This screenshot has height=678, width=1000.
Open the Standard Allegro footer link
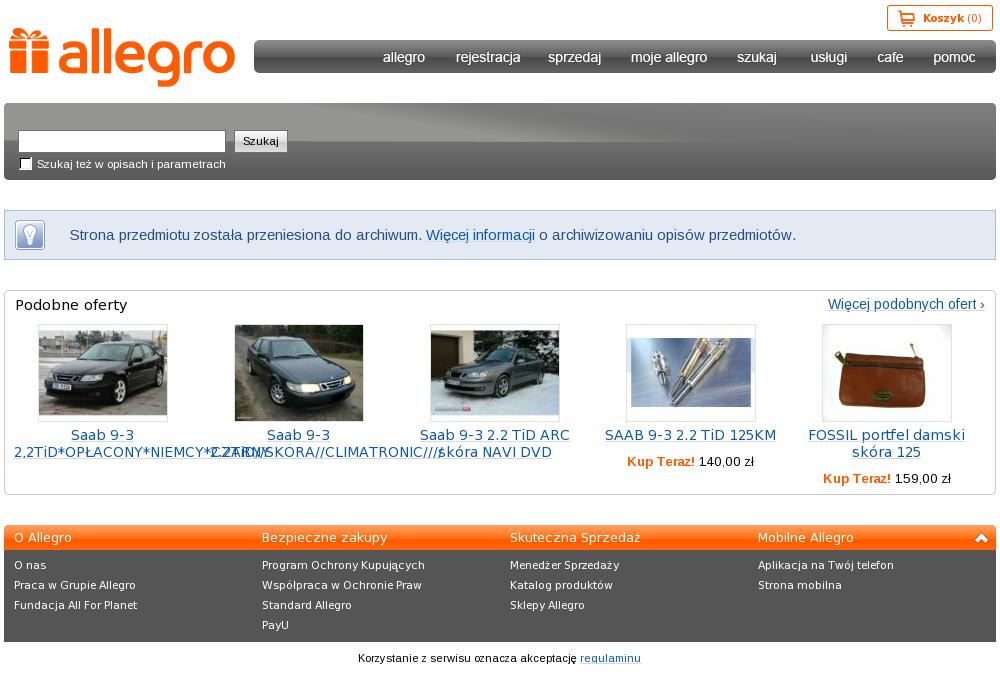307,605
